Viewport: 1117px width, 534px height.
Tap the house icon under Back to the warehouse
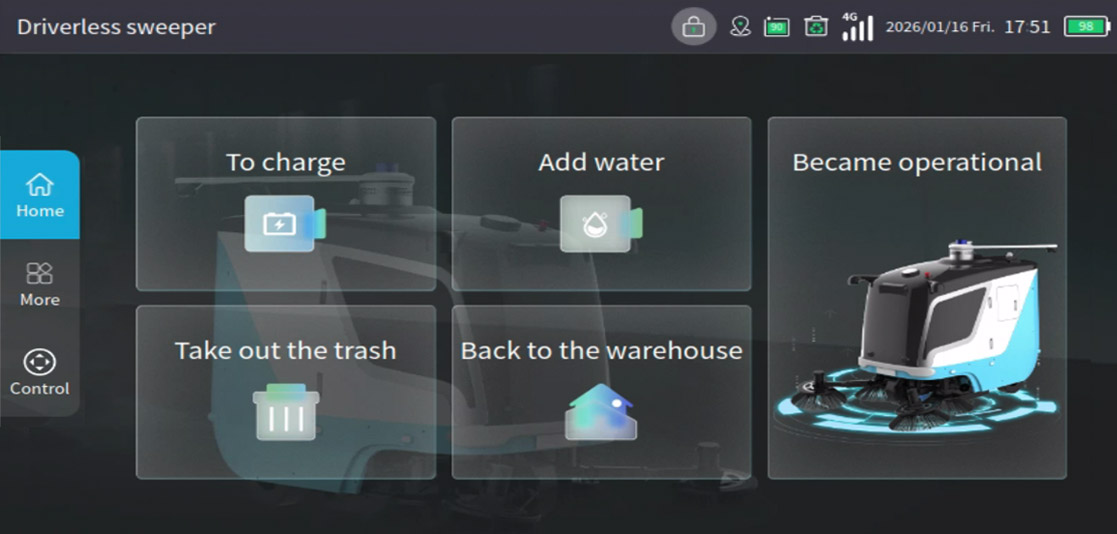point(600,412)
